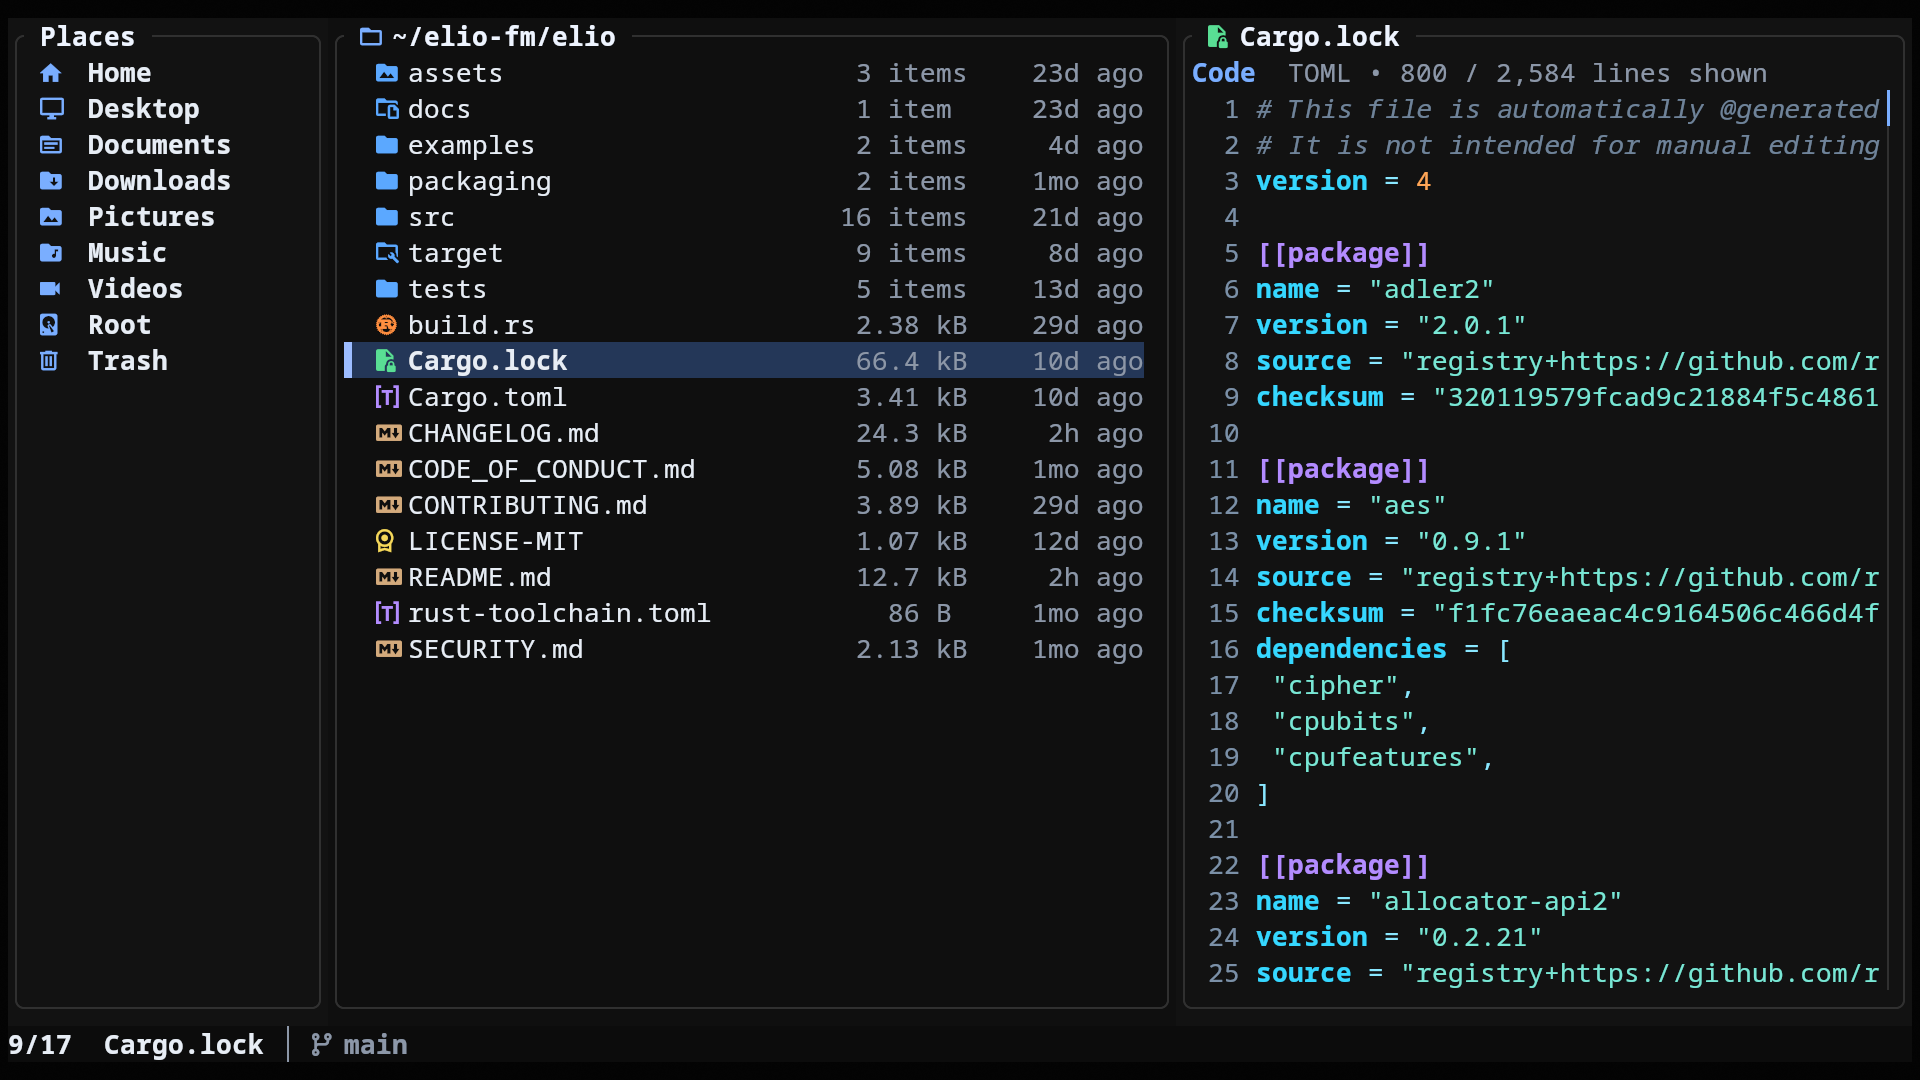Select the Code tab in preview pane
The width and height of the screenshot is (1920, 1080).
coord(1223,73)
